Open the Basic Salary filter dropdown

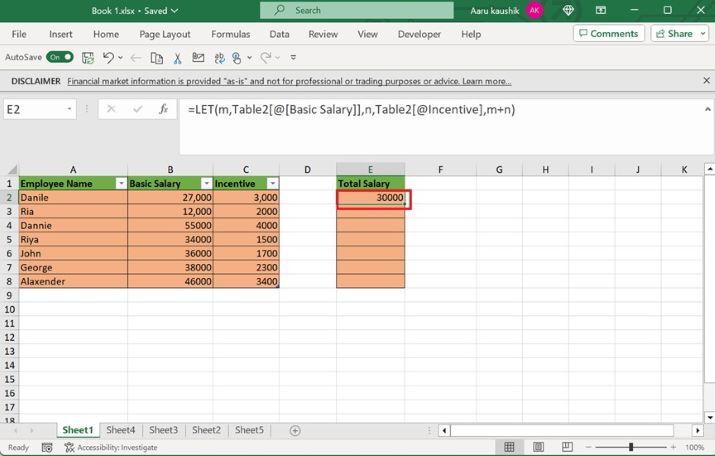coord(206,184)
